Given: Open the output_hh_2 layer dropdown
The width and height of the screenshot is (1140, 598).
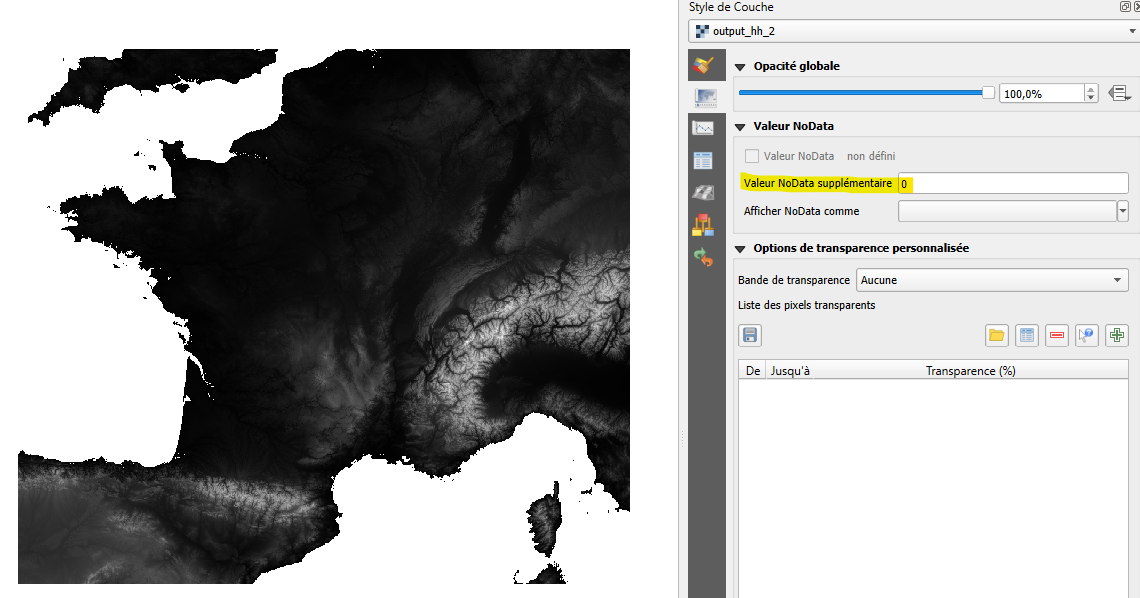Looking at the screenshot, I should coord(1130,31).
